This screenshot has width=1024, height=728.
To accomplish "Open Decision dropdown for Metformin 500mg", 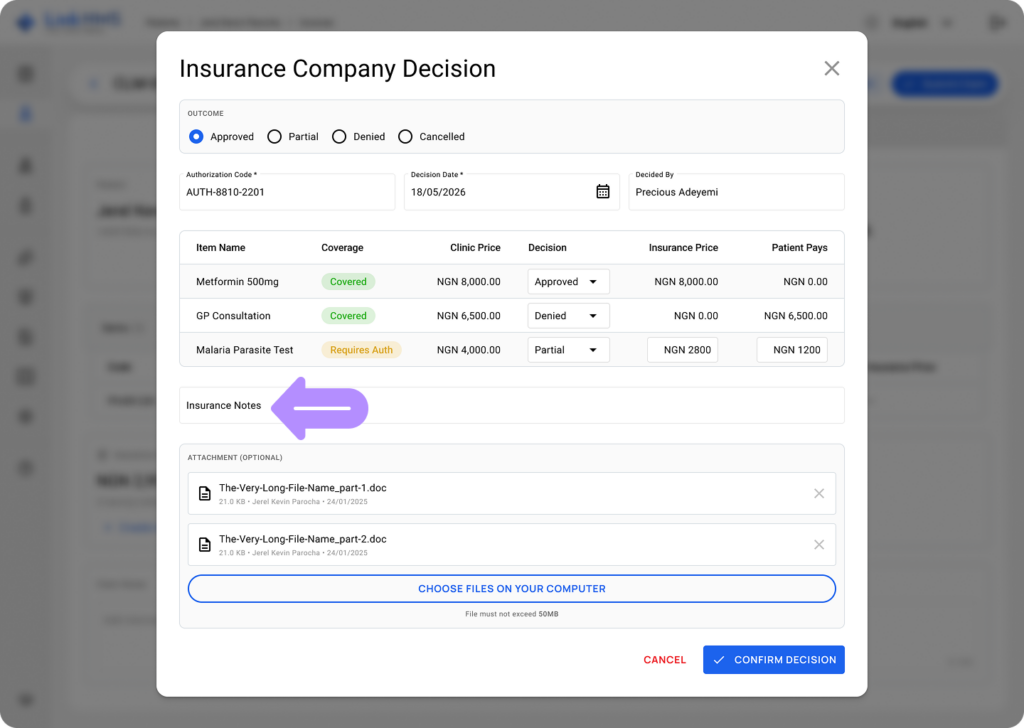I will coord(568,281).
